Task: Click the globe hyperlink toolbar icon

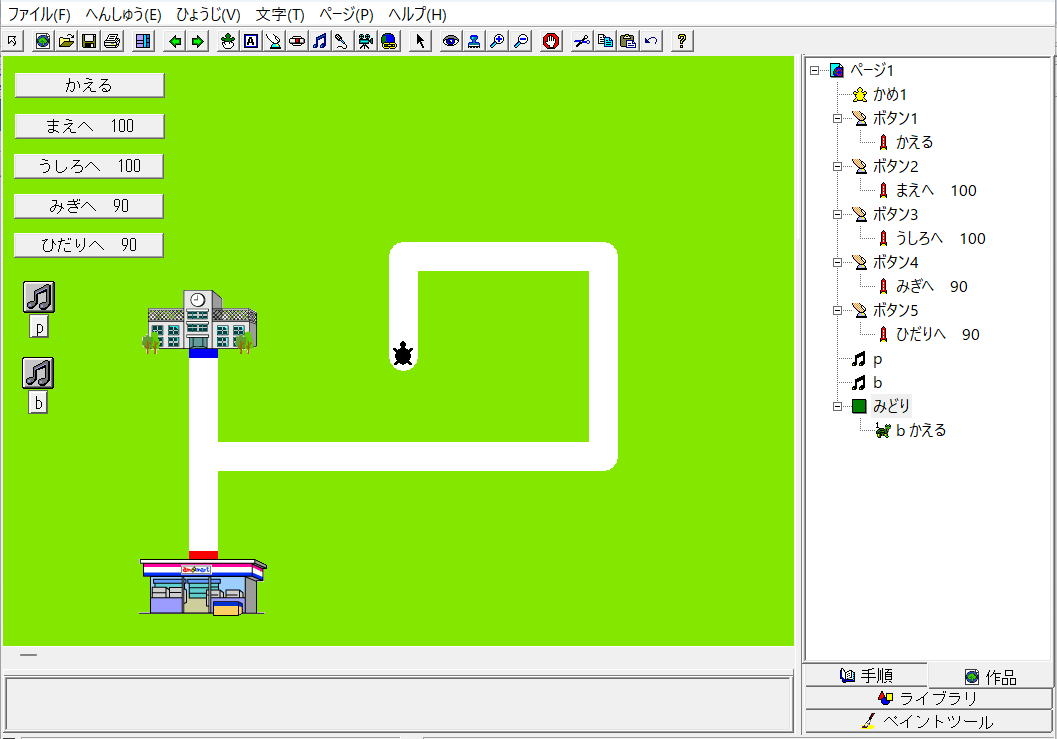Action: tap(389, 41)
